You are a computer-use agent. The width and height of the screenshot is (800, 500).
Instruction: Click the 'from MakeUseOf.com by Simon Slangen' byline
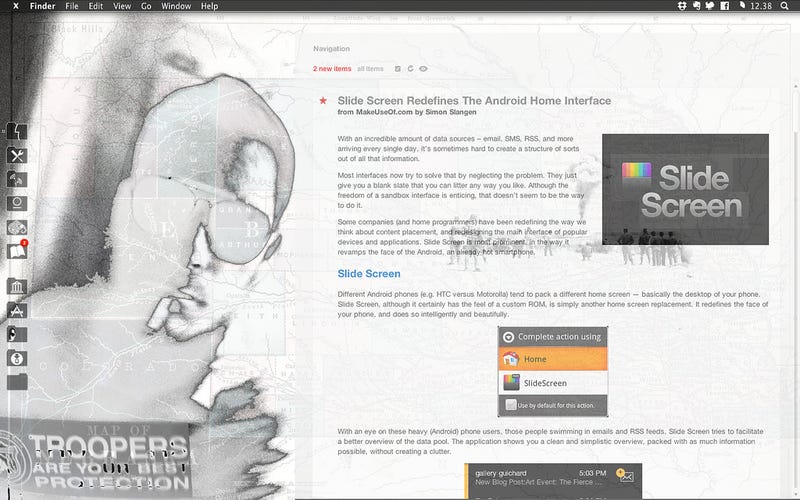407,112
